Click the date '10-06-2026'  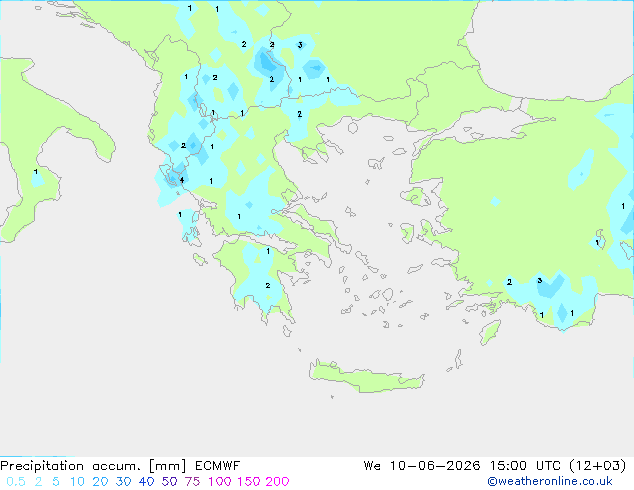[435, 466]
